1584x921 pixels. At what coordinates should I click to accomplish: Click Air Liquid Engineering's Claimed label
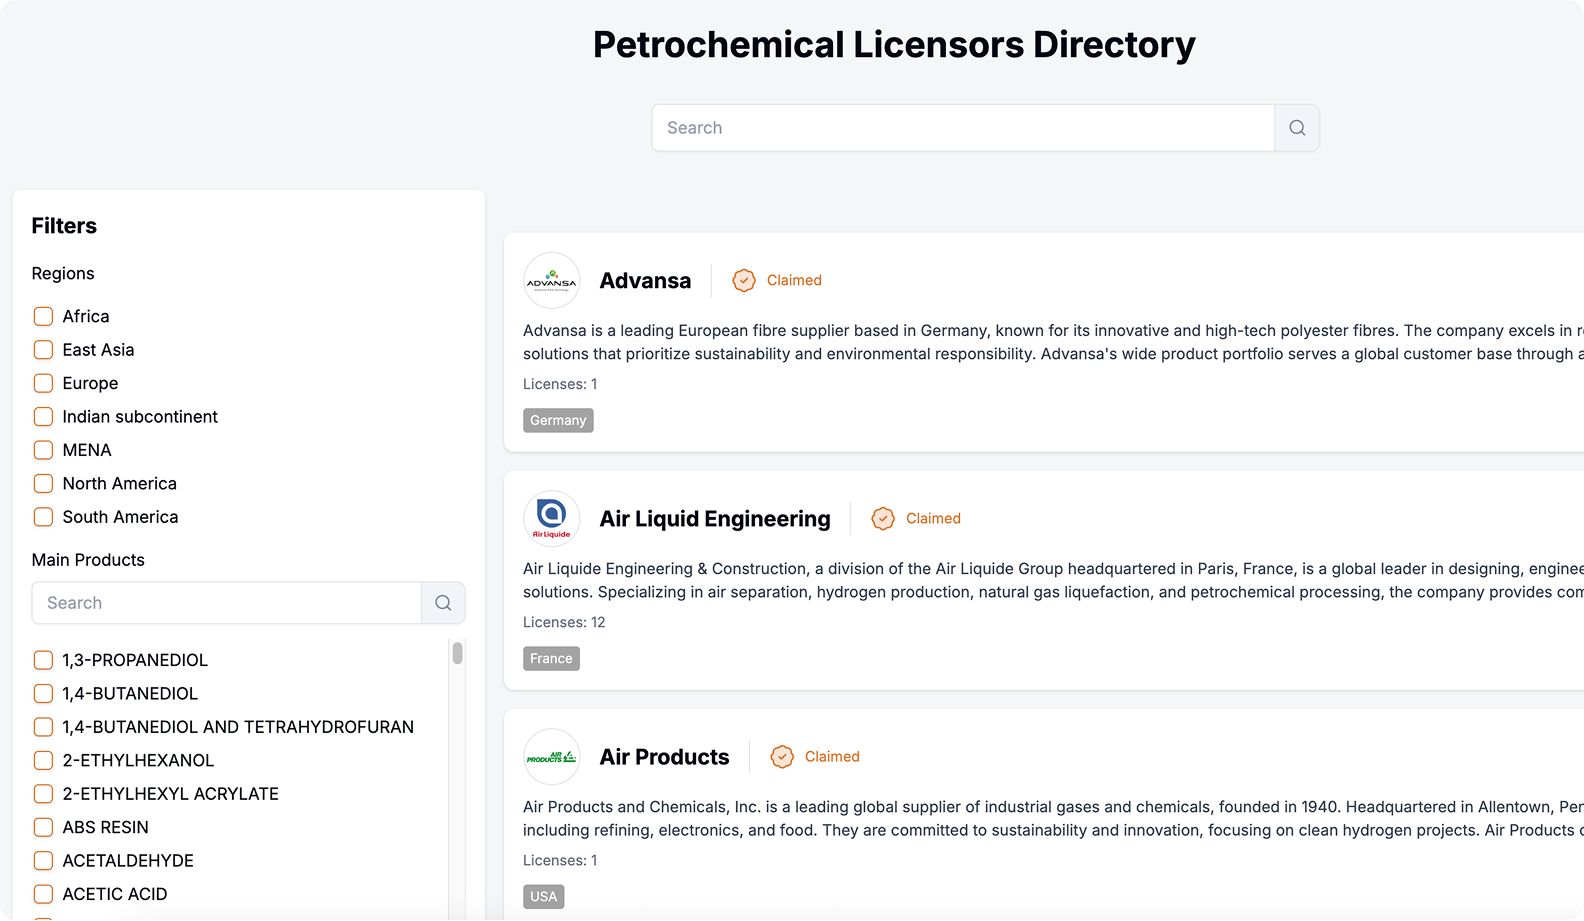click(x=933, y=519)
